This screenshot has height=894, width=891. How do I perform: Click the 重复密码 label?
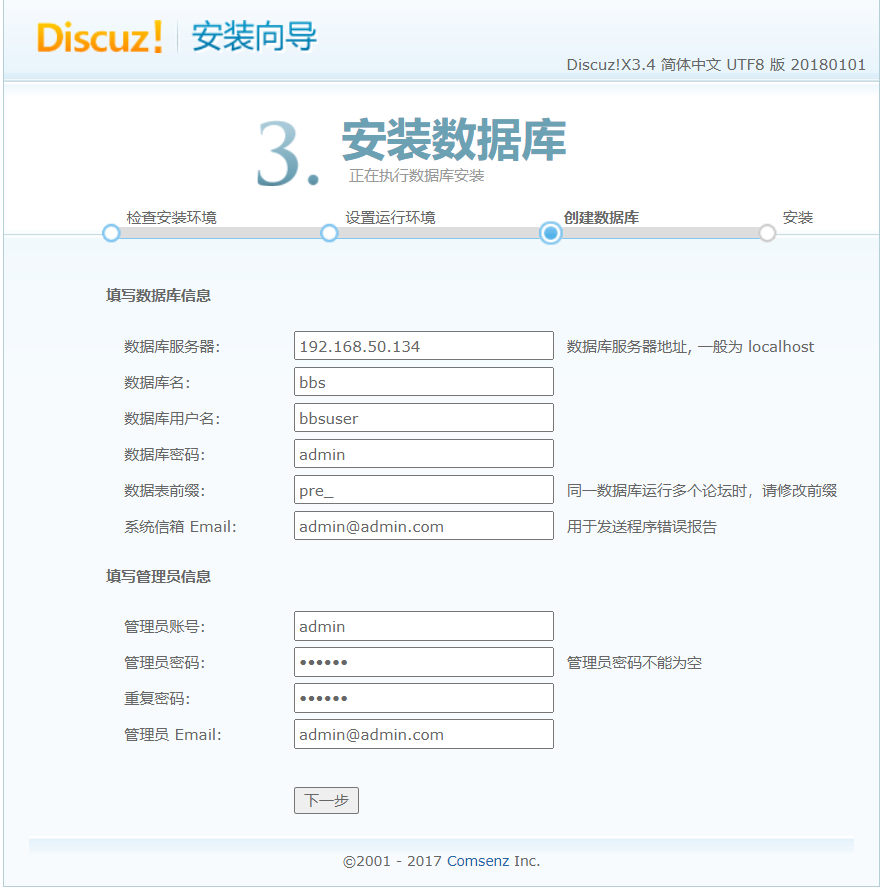[157, 698]
